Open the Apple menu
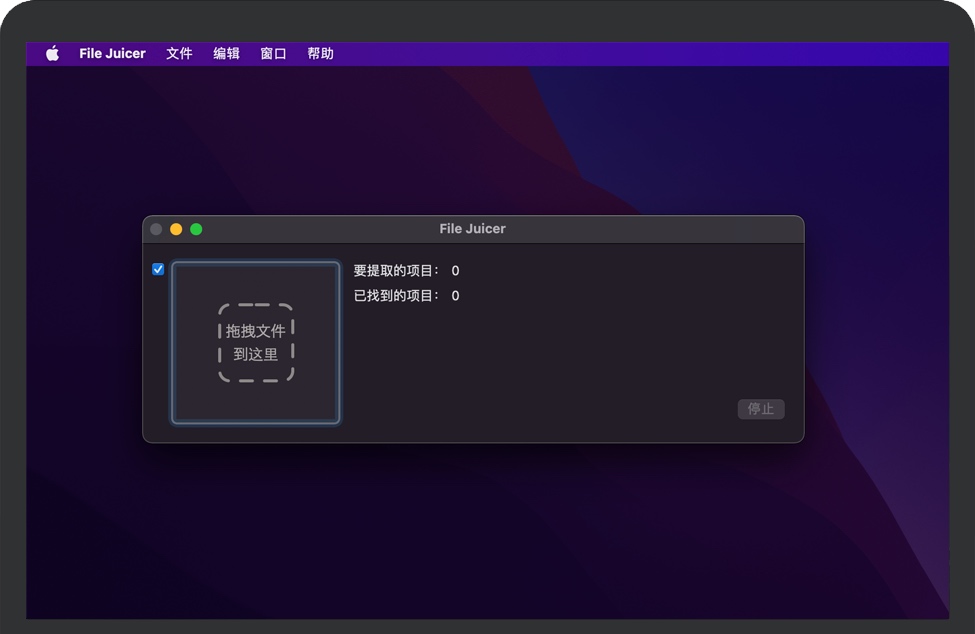Image resolution: width=975 pixels, height=634 pixels. tap(52, 54)
